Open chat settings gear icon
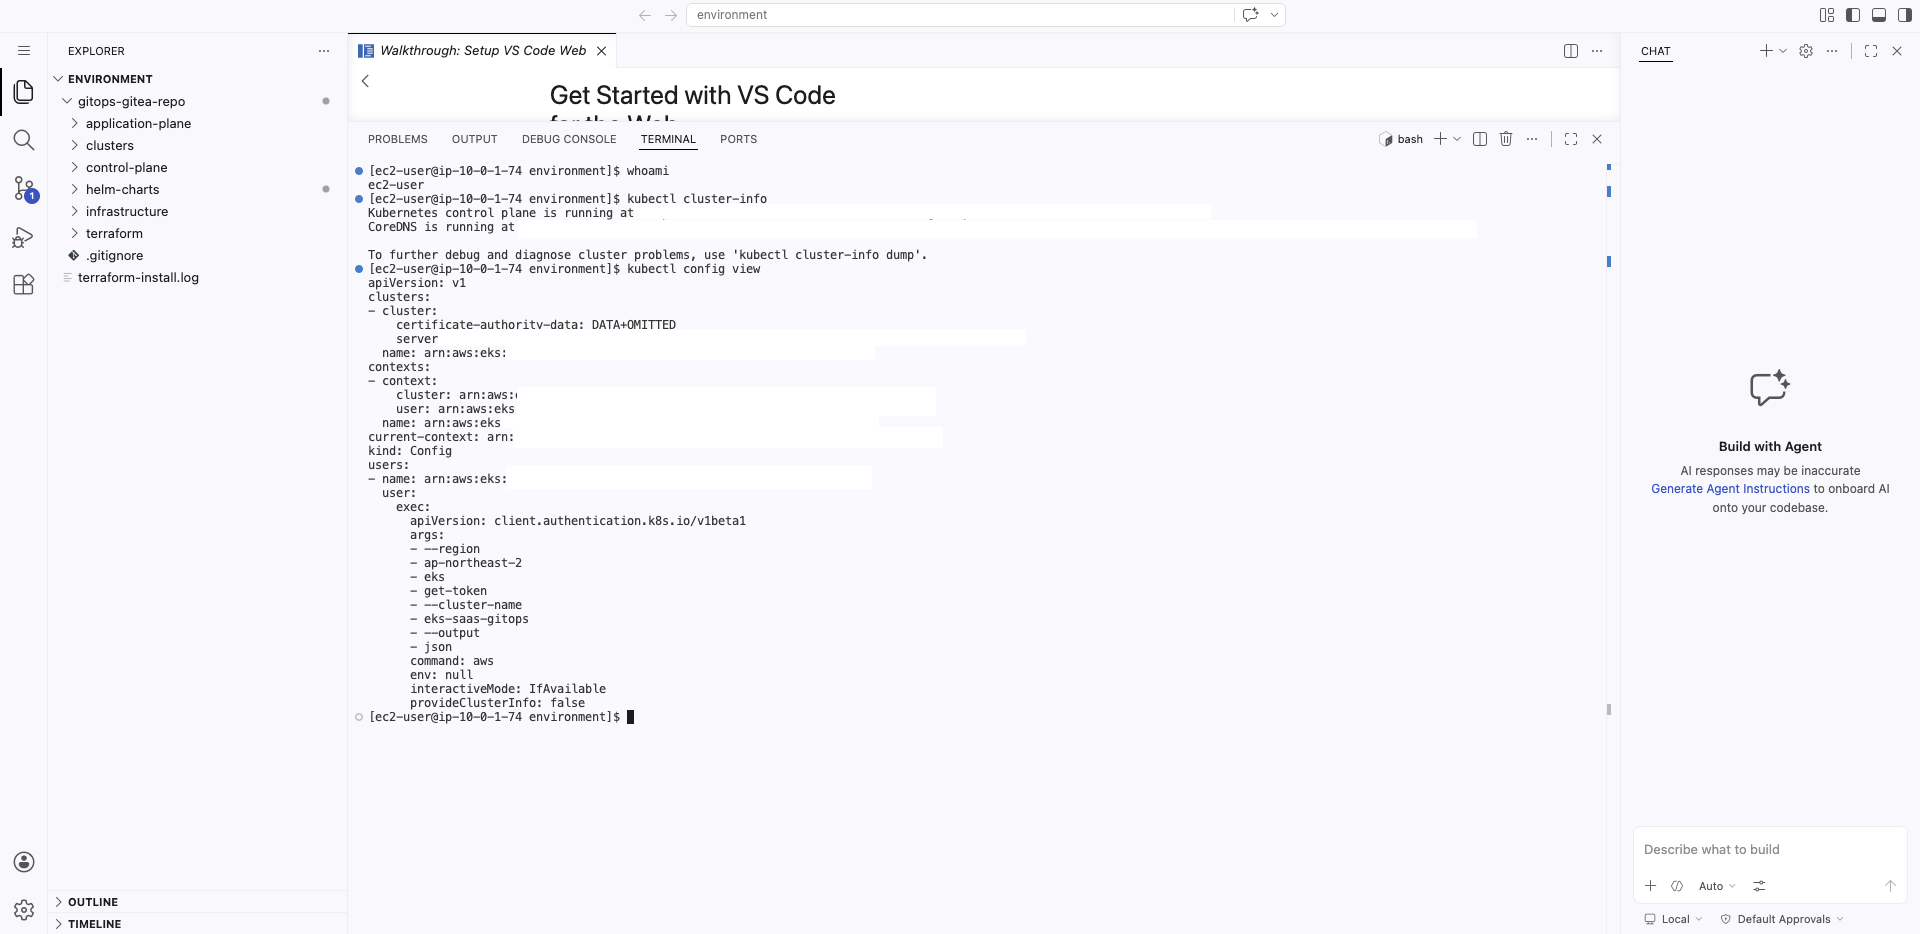The height and width of the screenshot is (934, 1920). pyautogui.click(x=1806, y=51)
